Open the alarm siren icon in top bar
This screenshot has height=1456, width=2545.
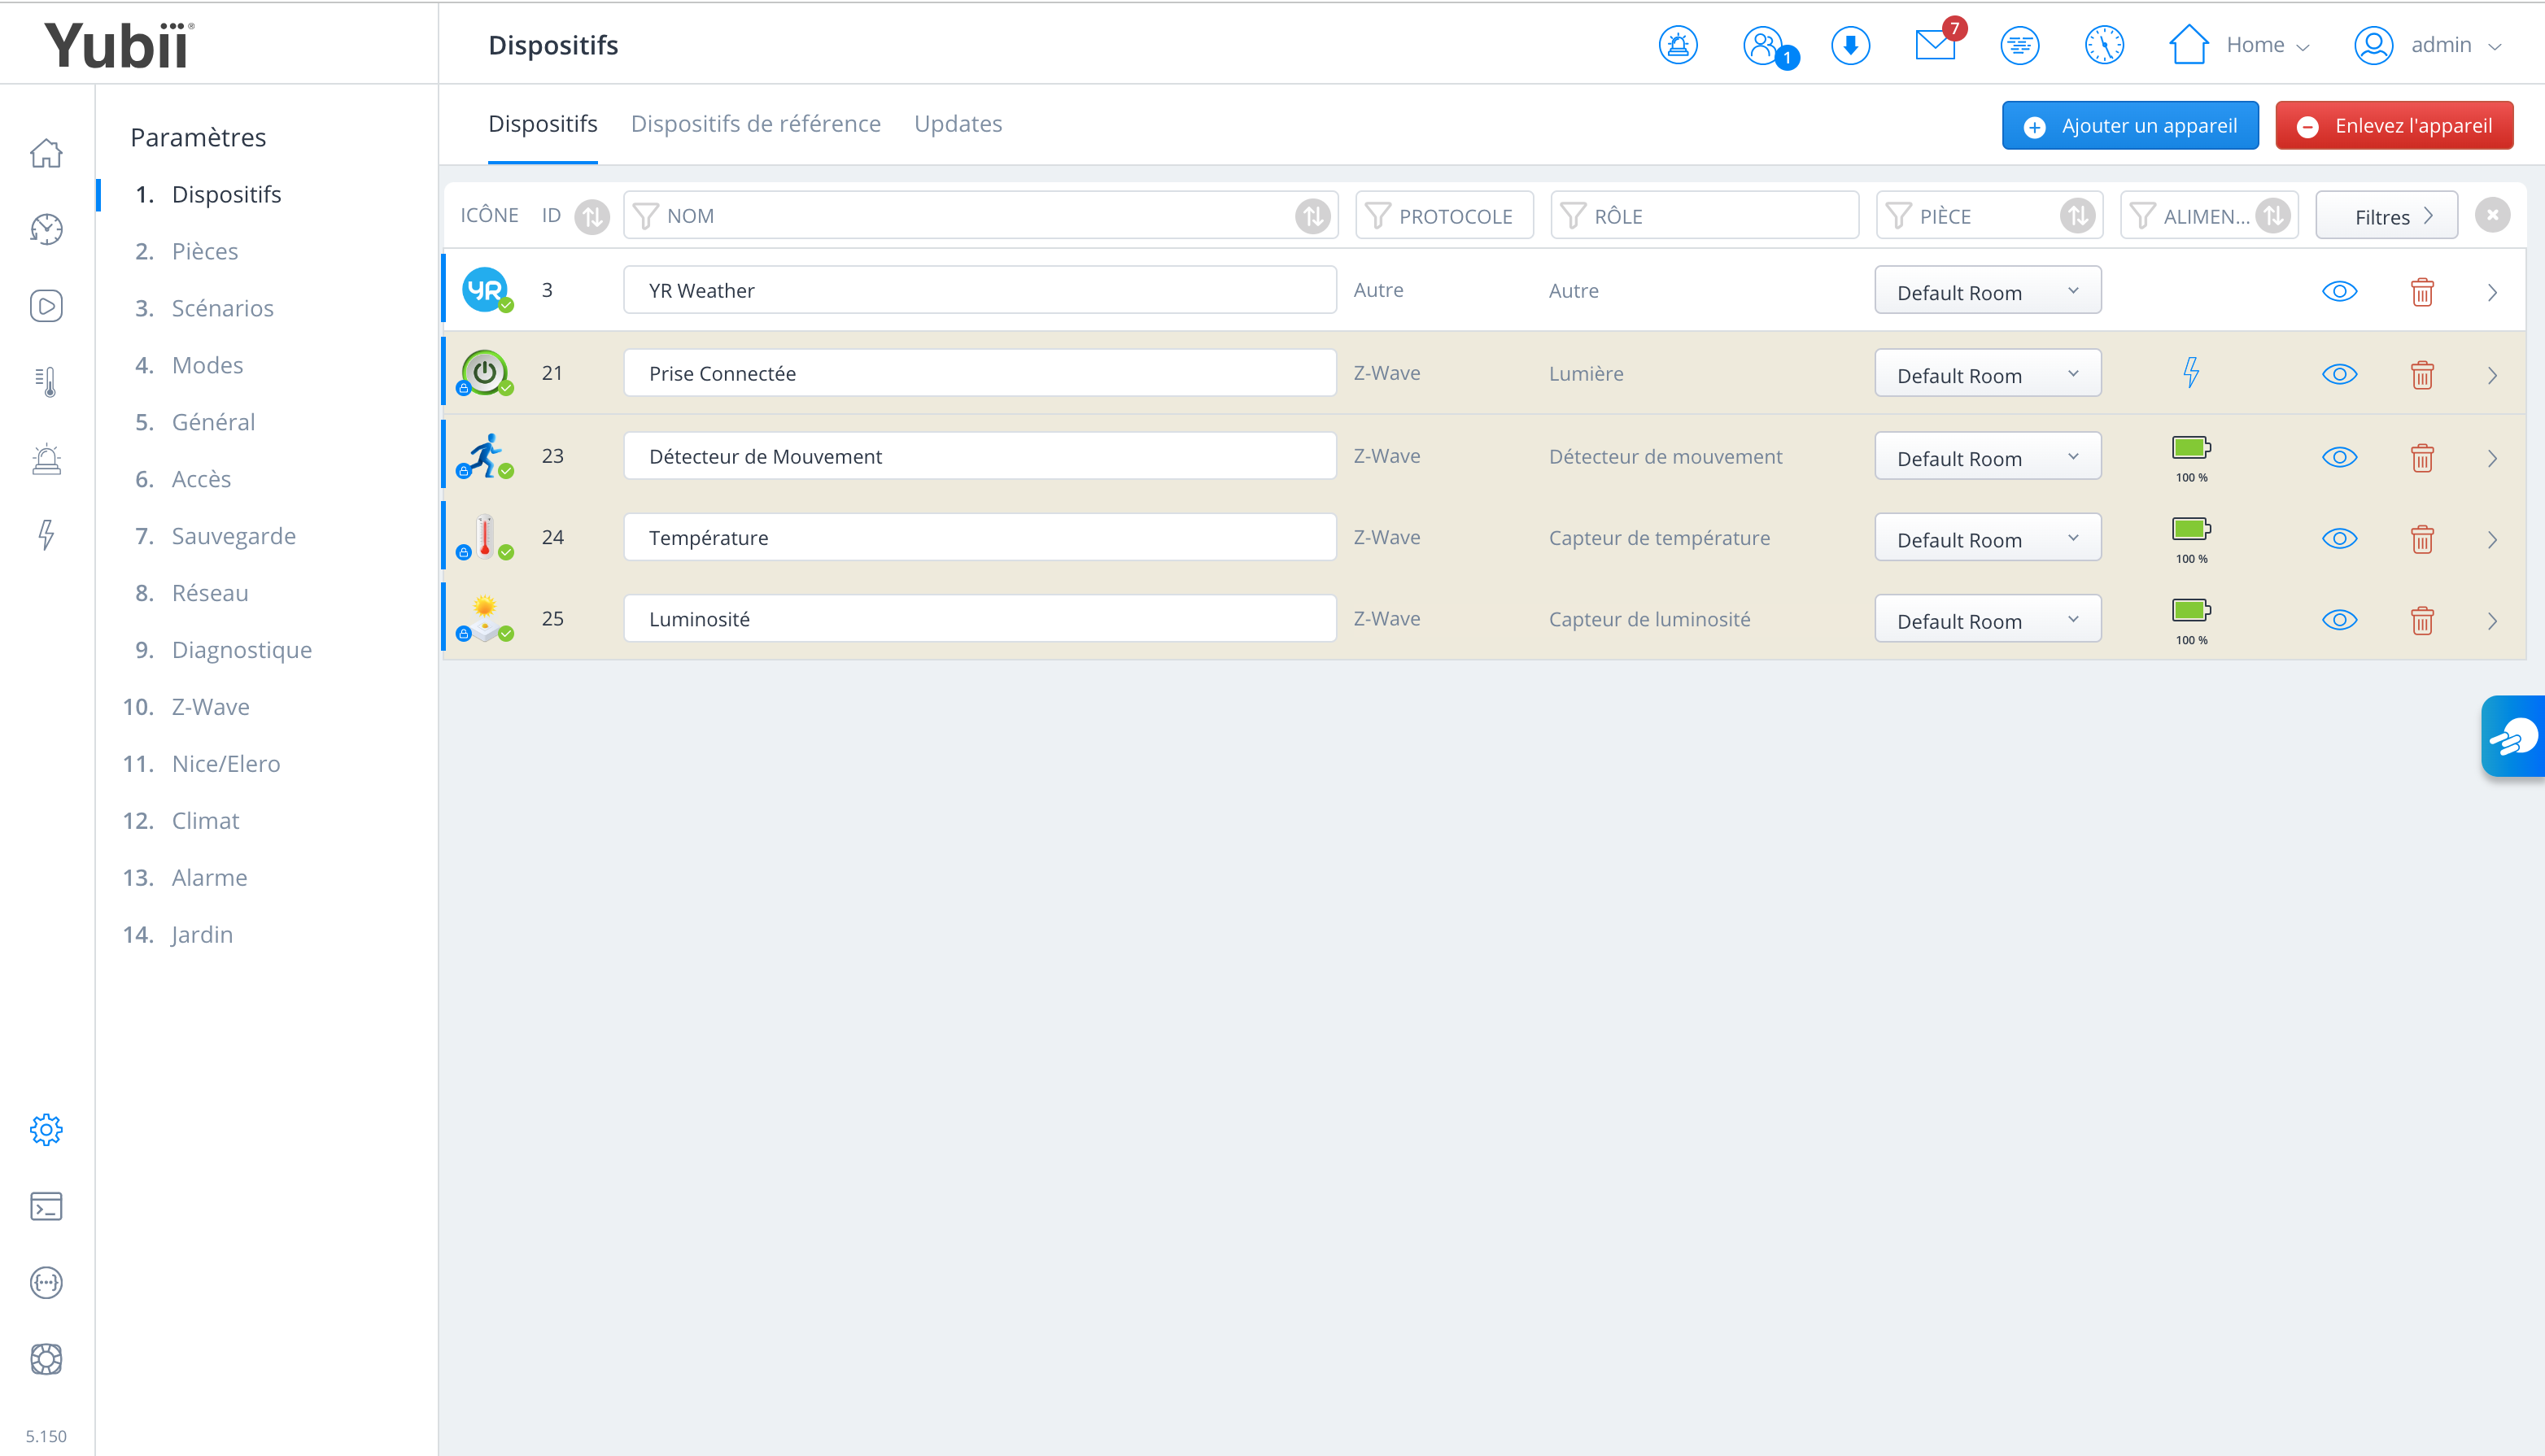pyautogui.click(x=1678, y=45)
